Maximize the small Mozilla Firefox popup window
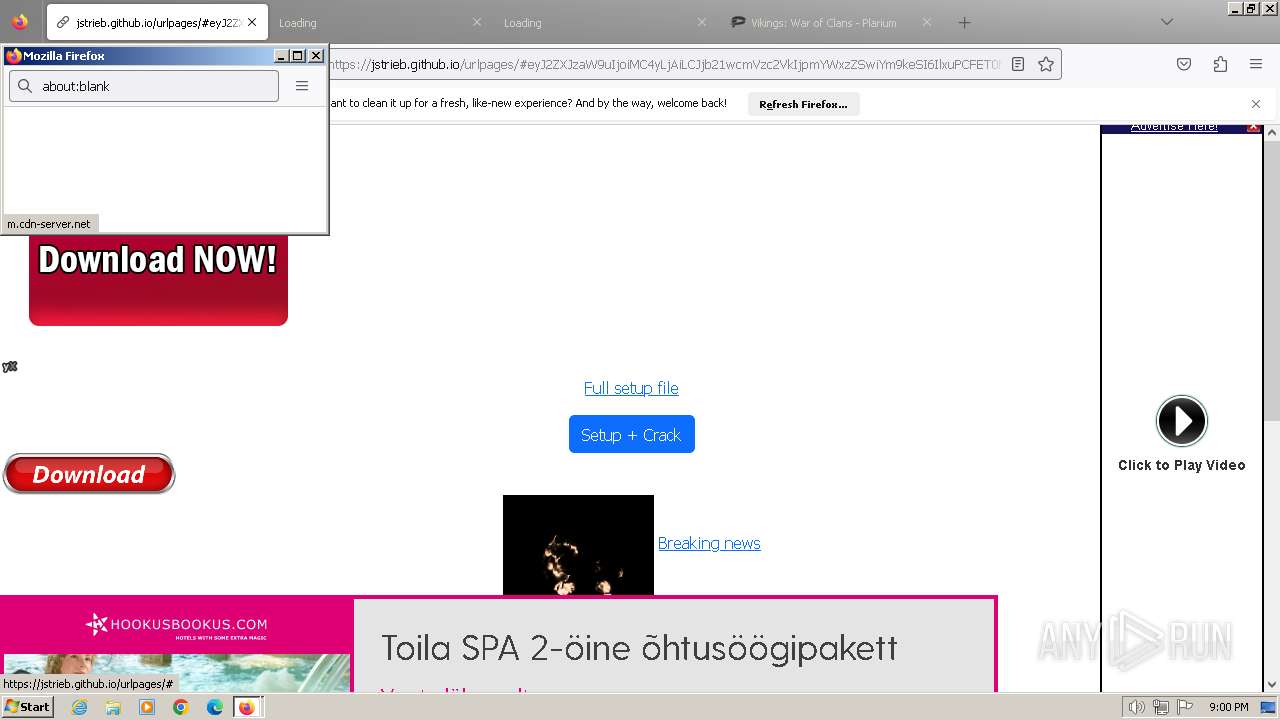This screenshot has width=1280, height=720. [x=298, y=56]
